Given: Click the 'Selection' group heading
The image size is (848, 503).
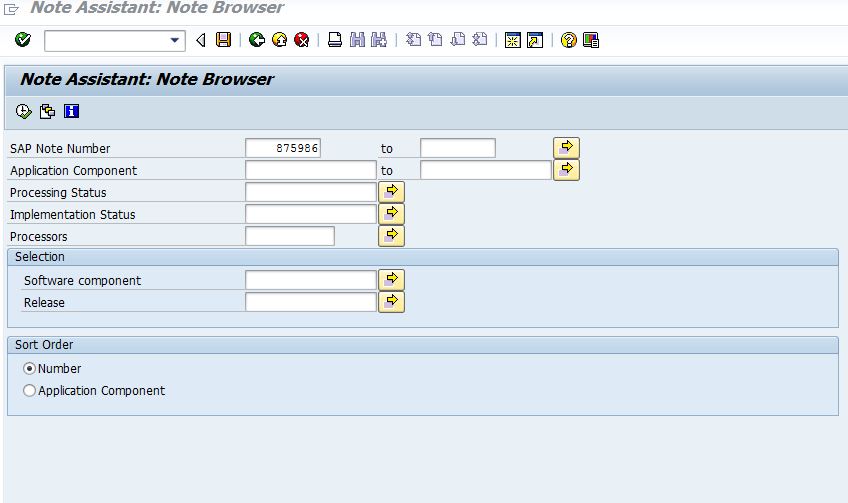Looking at the screenshot, I should pos(39,257).
